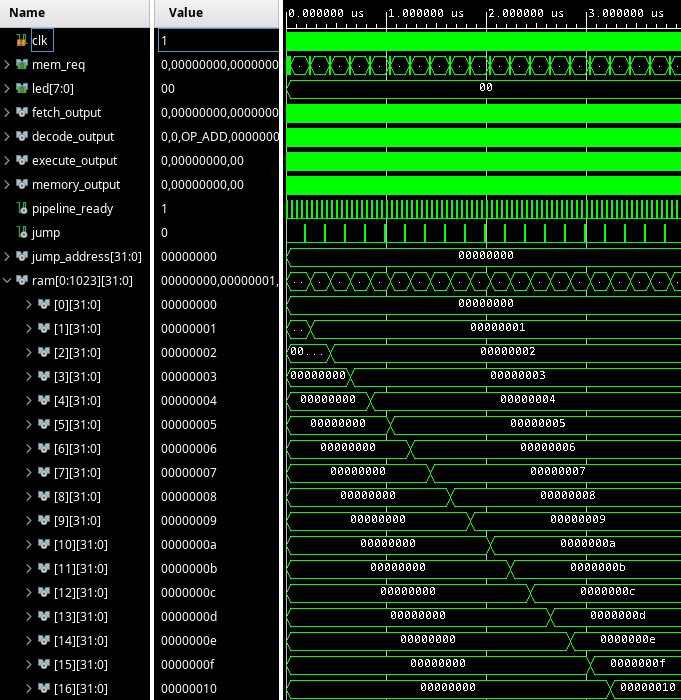Click the 0.000000 us time ruler mark
681x700 pixels.
tap(326, 13)
